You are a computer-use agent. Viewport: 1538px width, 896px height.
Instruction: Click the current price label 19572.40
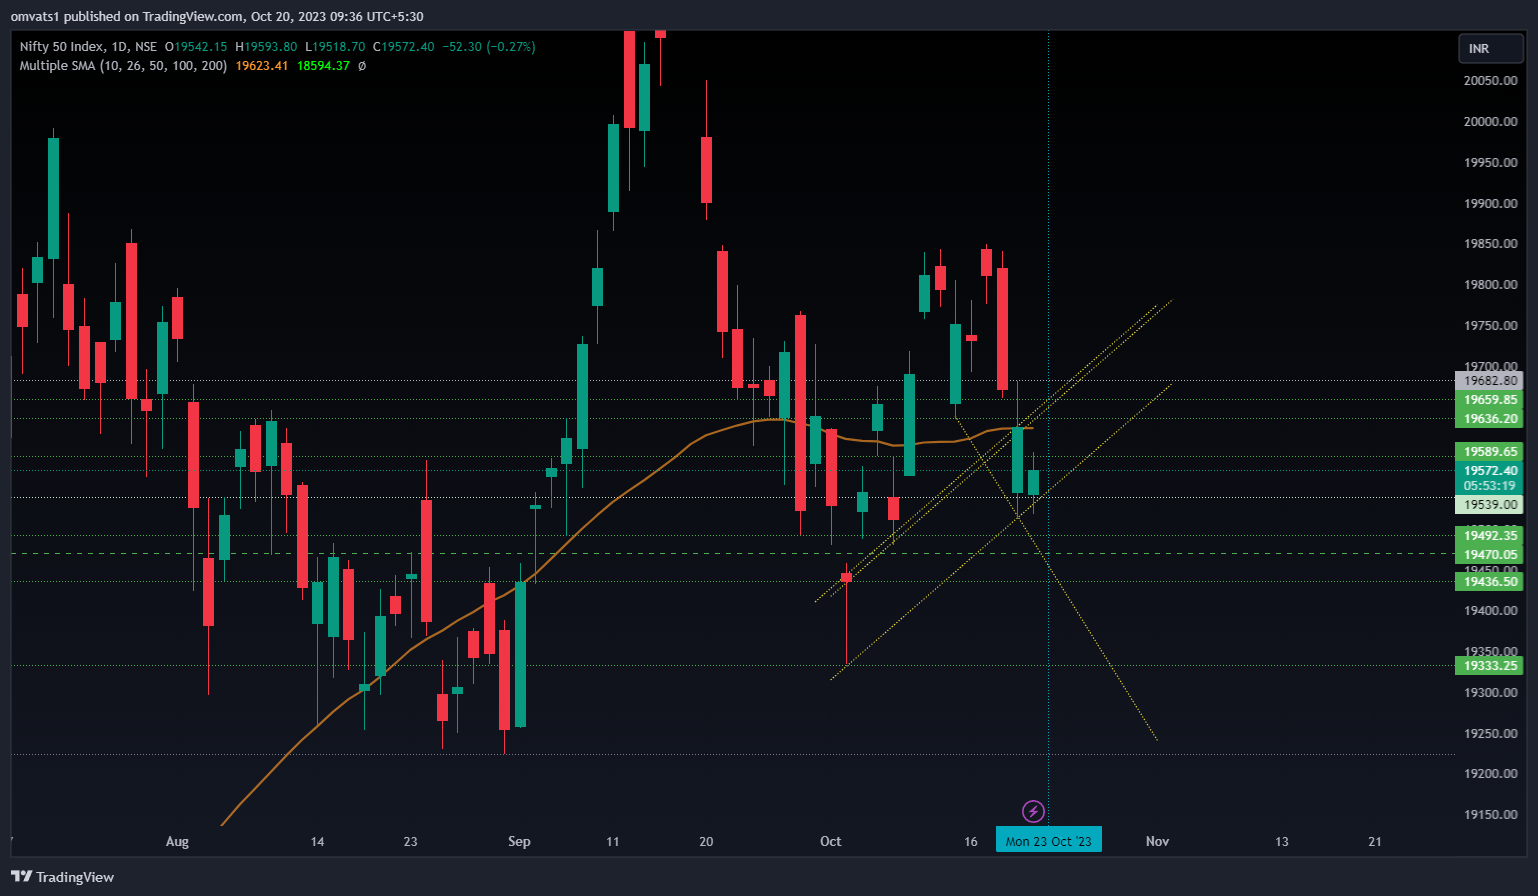pyautogui.click(x=1489, y=470)
